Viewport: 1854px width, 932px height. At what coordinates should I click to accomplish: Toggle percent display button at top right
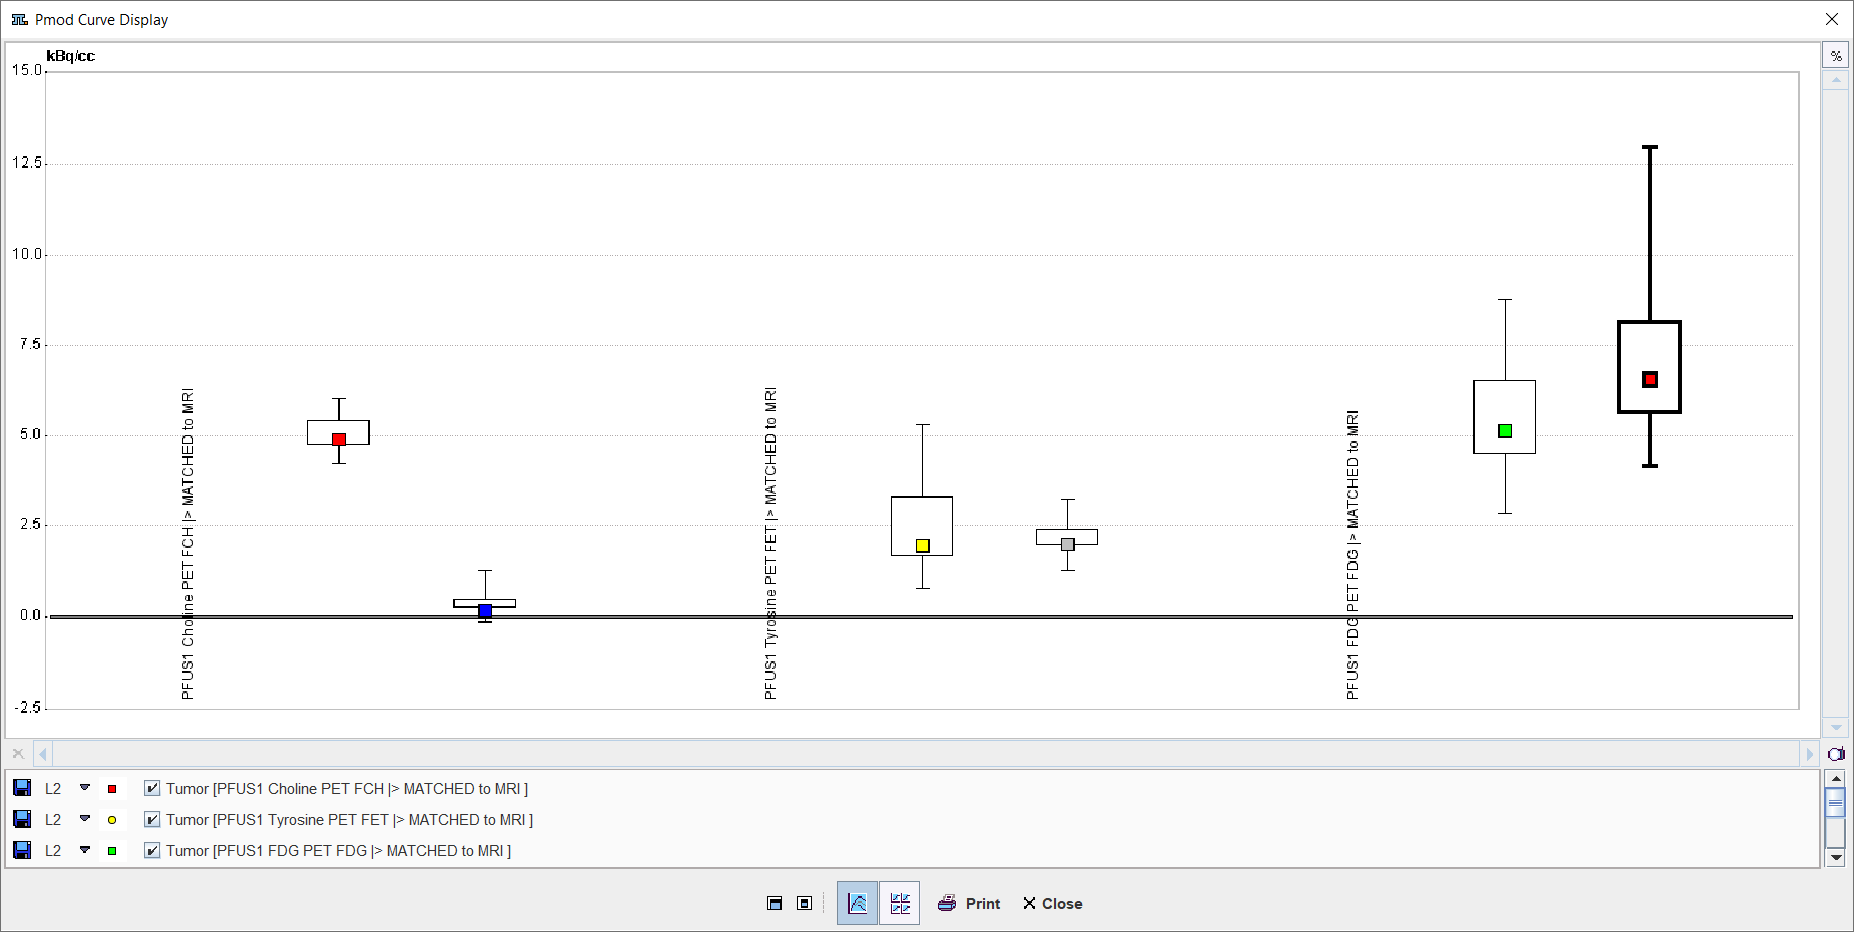tap(1836, 55)
